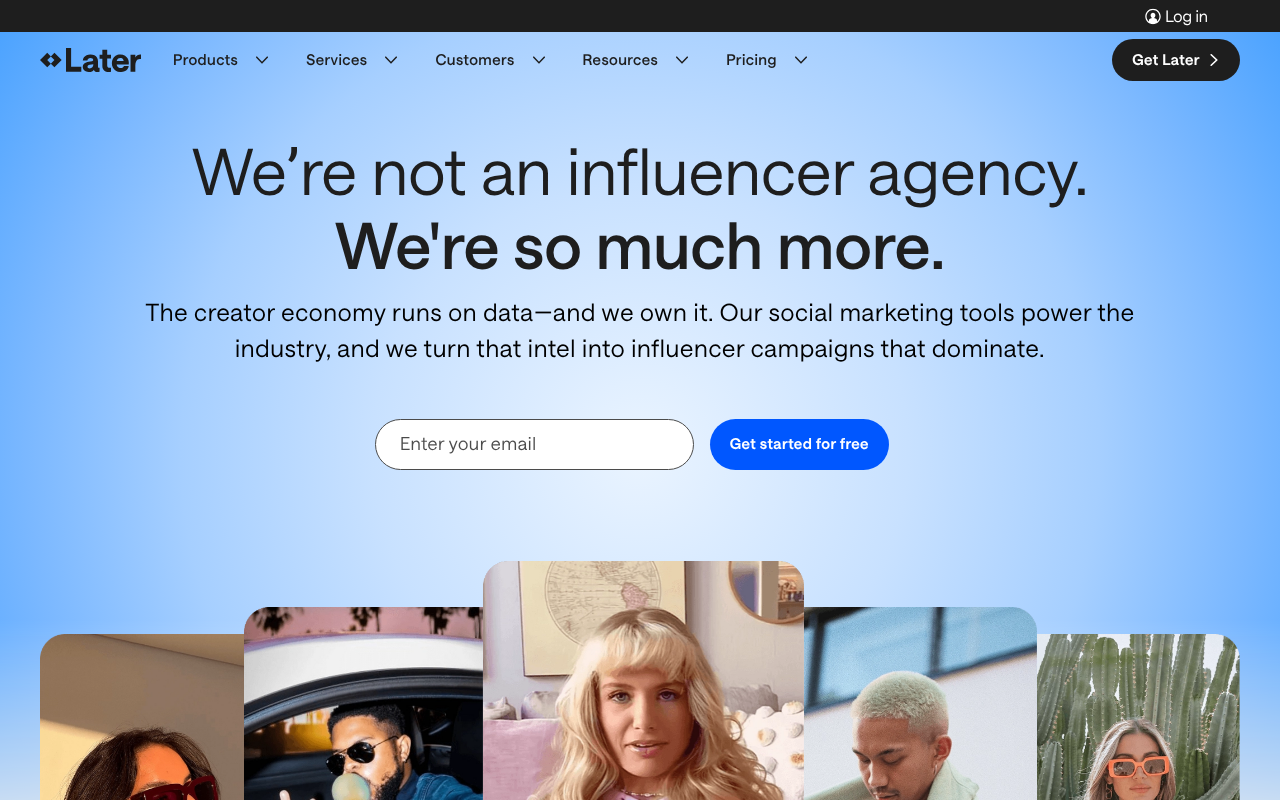Screen dimensions: 1280x800
Task: Click the user profile icon beside Log in
Action: [1153, 16]
